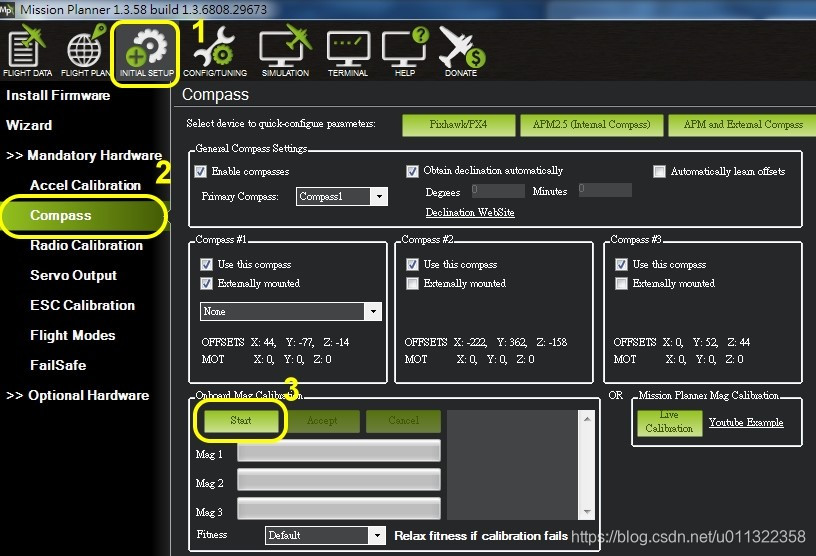Screen dimensions: 816x556
Task: Toggle Obtain declination automatically checkbox
Action: pyautogui.click(x=412, y=171)
